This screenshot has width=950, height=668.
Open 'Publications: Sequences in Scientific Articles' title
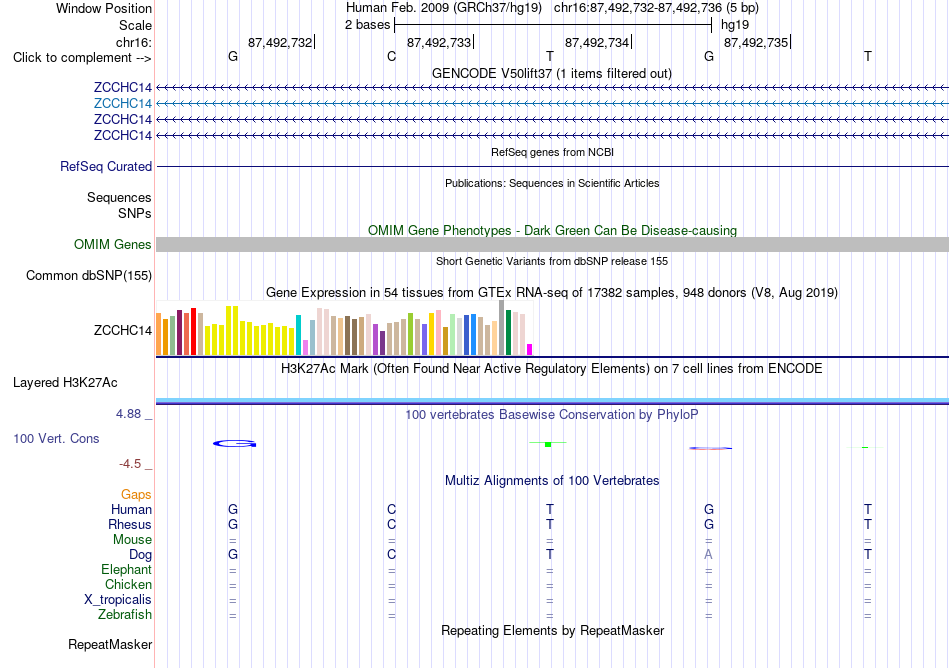pyautogui.click(x=552, y=184)
